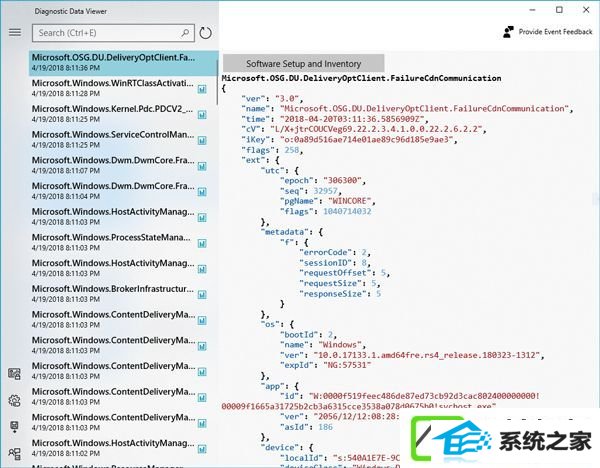Screen dimensions: 600x468
Task: Click sampling icon on 8:11:04 PM DwmCore row
Action: 202,192
